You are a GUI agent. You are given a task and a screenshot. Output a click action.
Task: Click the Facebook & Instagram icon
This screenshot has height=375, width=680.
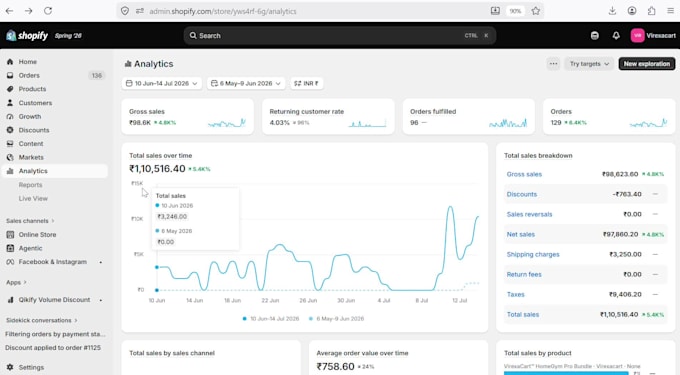pyautogui.click(x=10, y=262)
